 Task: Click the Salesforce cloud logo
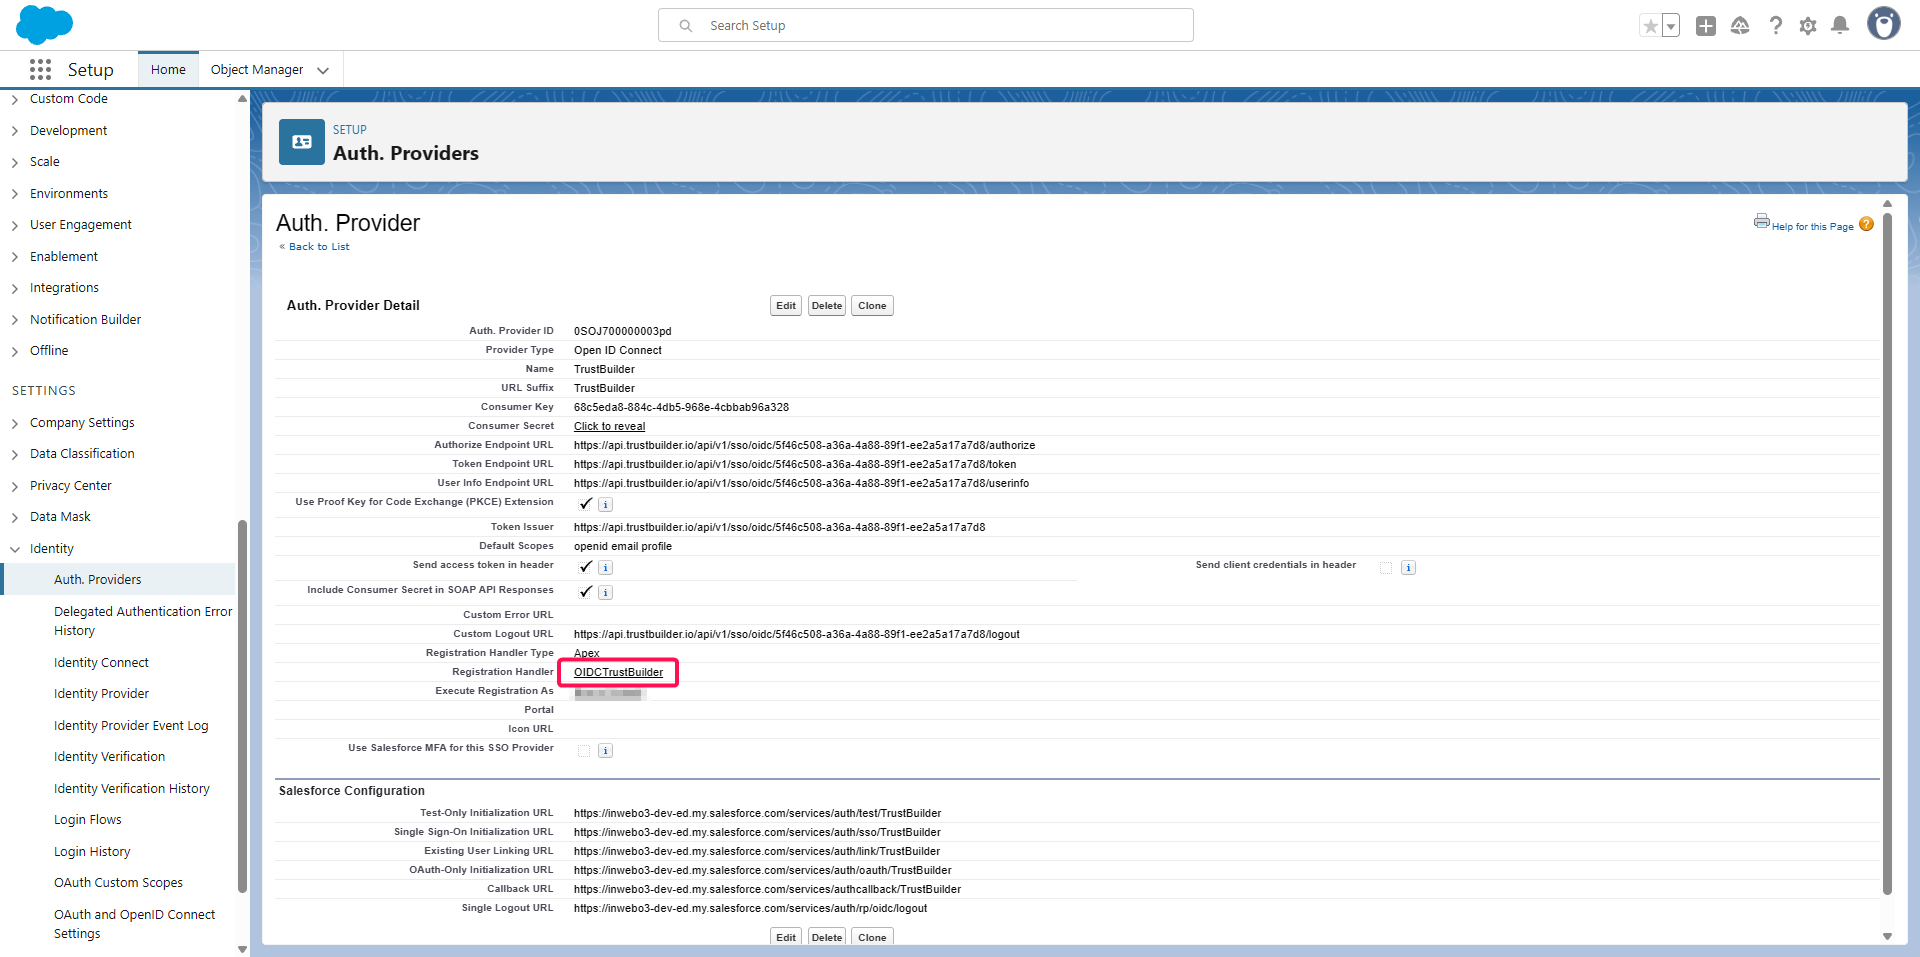(44, 24)
